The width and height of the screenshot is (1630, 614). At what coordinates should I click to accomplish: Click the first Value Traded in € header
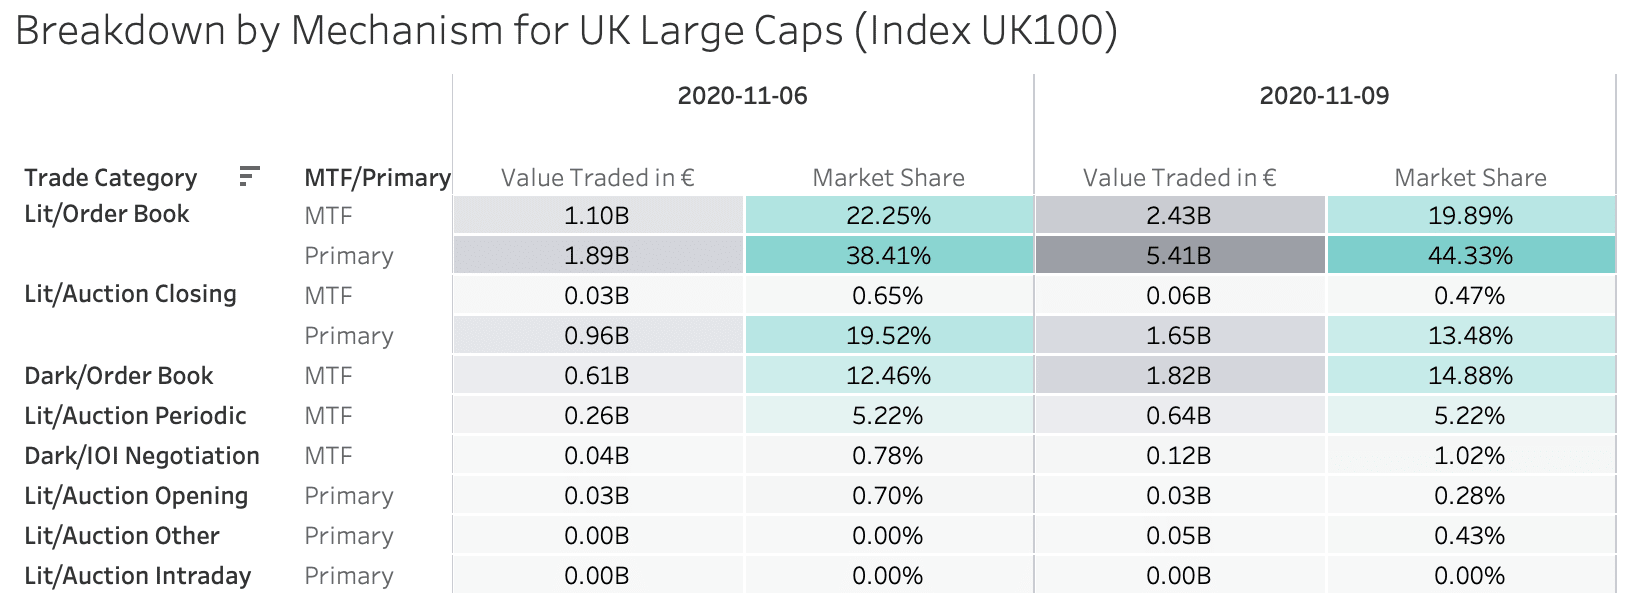tap(597, 178)
